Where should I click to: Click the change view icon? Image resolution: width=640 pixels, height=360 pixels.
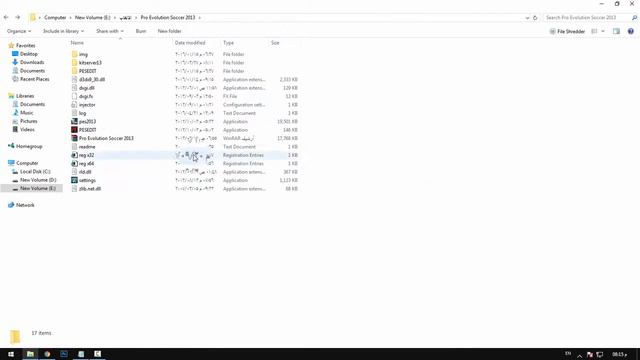coord(594,31)
